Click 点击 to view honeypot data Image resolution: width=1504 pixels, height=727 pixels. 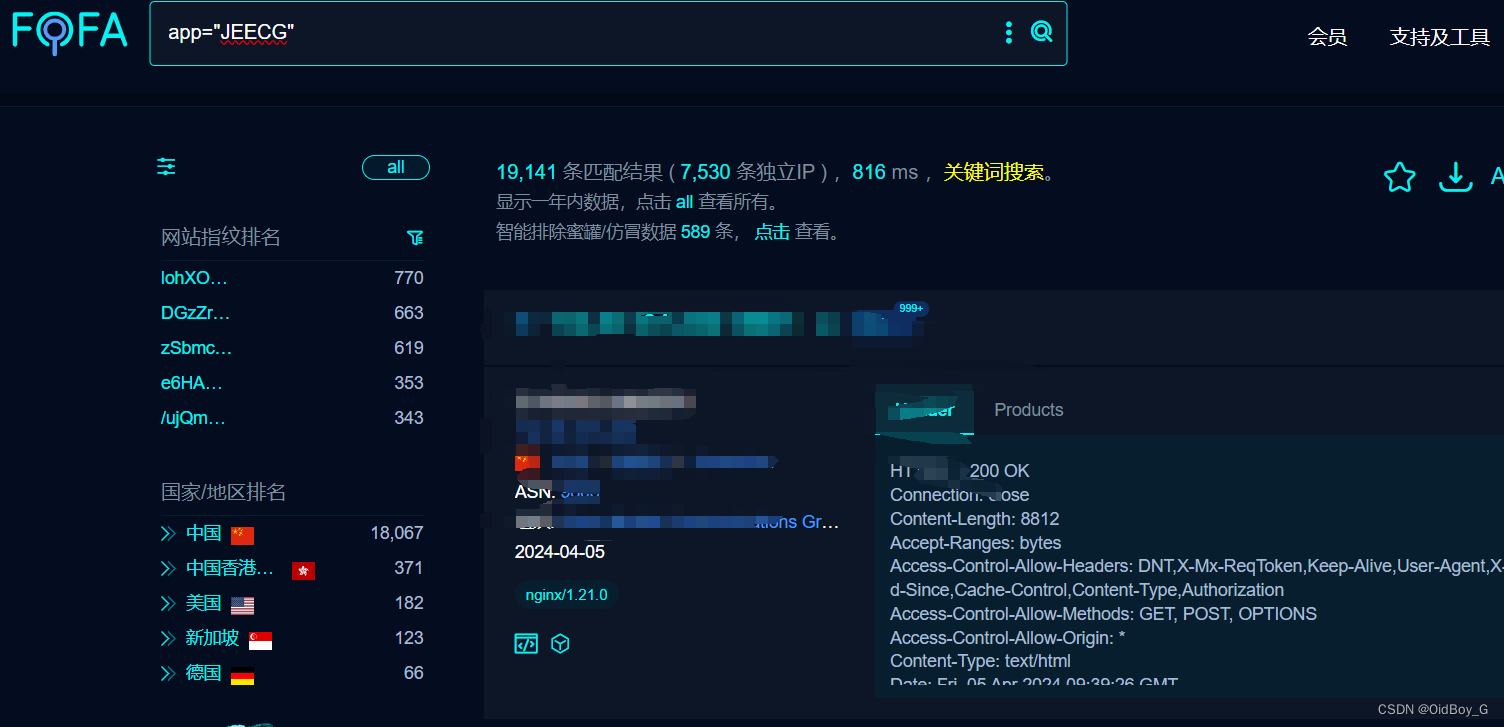772,232
